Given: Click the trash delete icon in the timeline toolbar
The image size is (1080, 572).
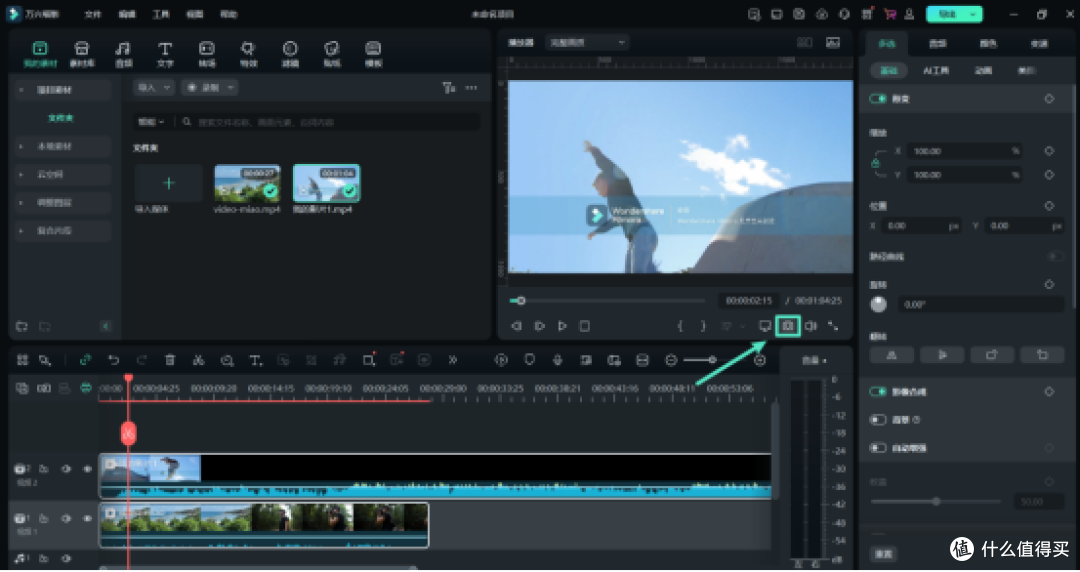Looking at the screenshot, I should click(170, 360).
